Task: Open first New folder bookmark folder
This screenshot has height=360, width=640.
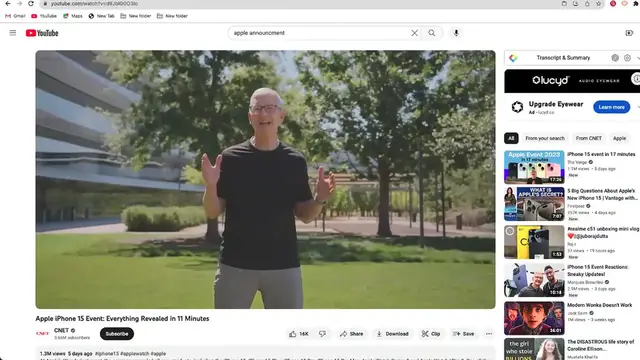Action: 136,16
